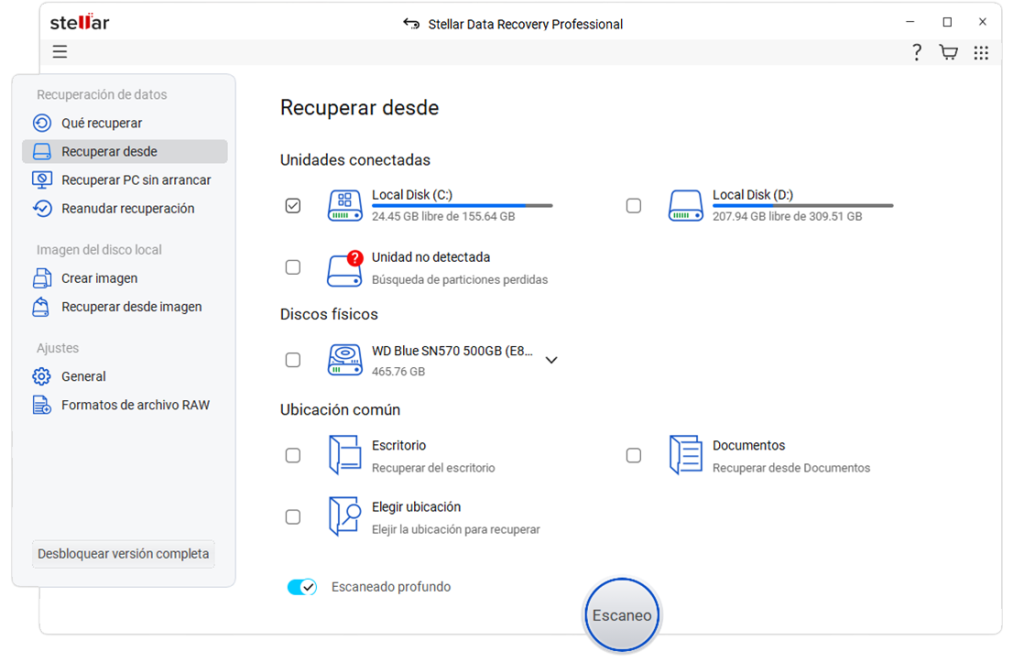
Task: Check the Unidad no detectada checkbox
Action: tap(293, 268)
